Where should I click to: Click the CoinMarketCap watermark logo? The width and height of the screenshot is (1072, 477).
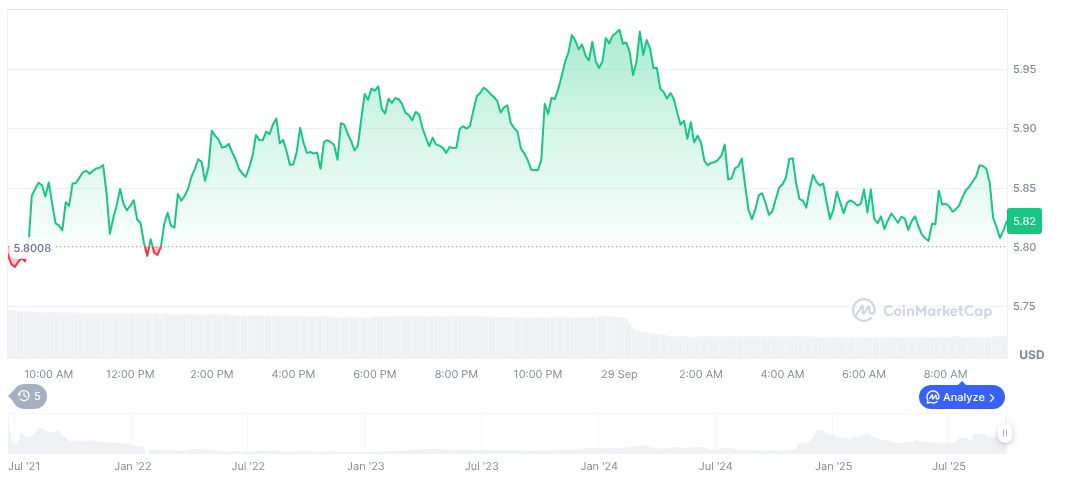click(x=921, y=311)
